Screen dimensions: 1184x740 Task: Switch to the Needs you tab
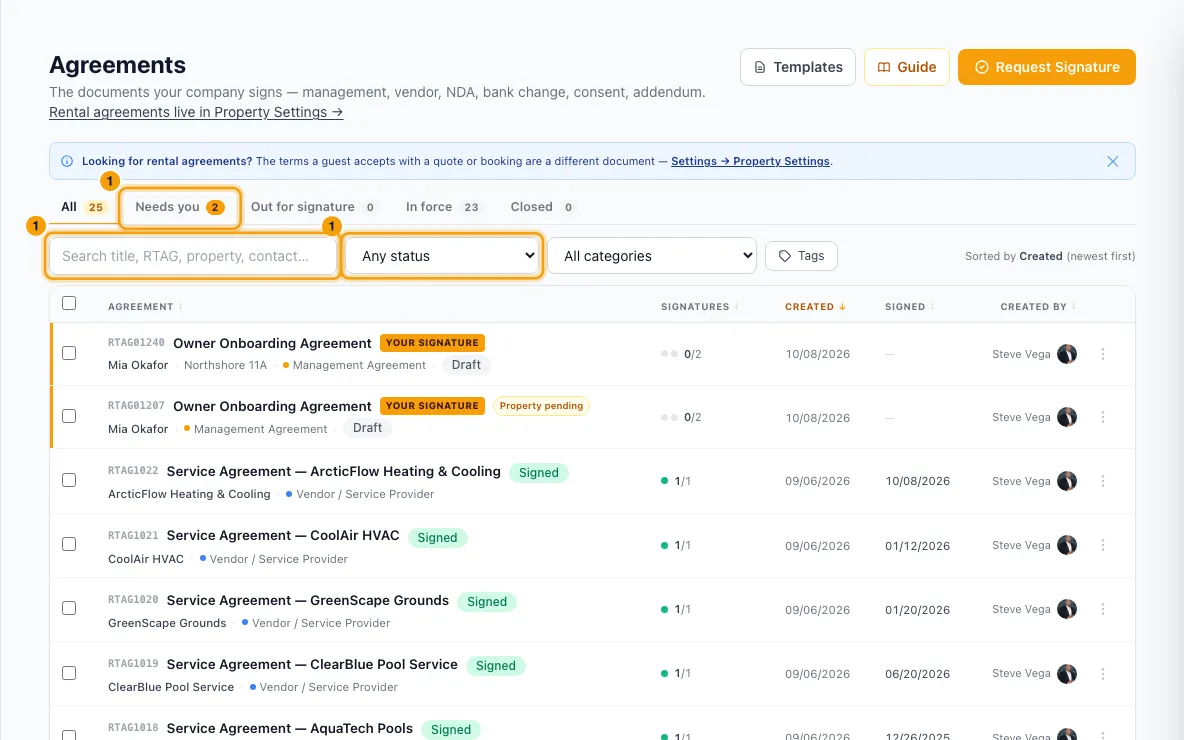[x=180, y=207]
